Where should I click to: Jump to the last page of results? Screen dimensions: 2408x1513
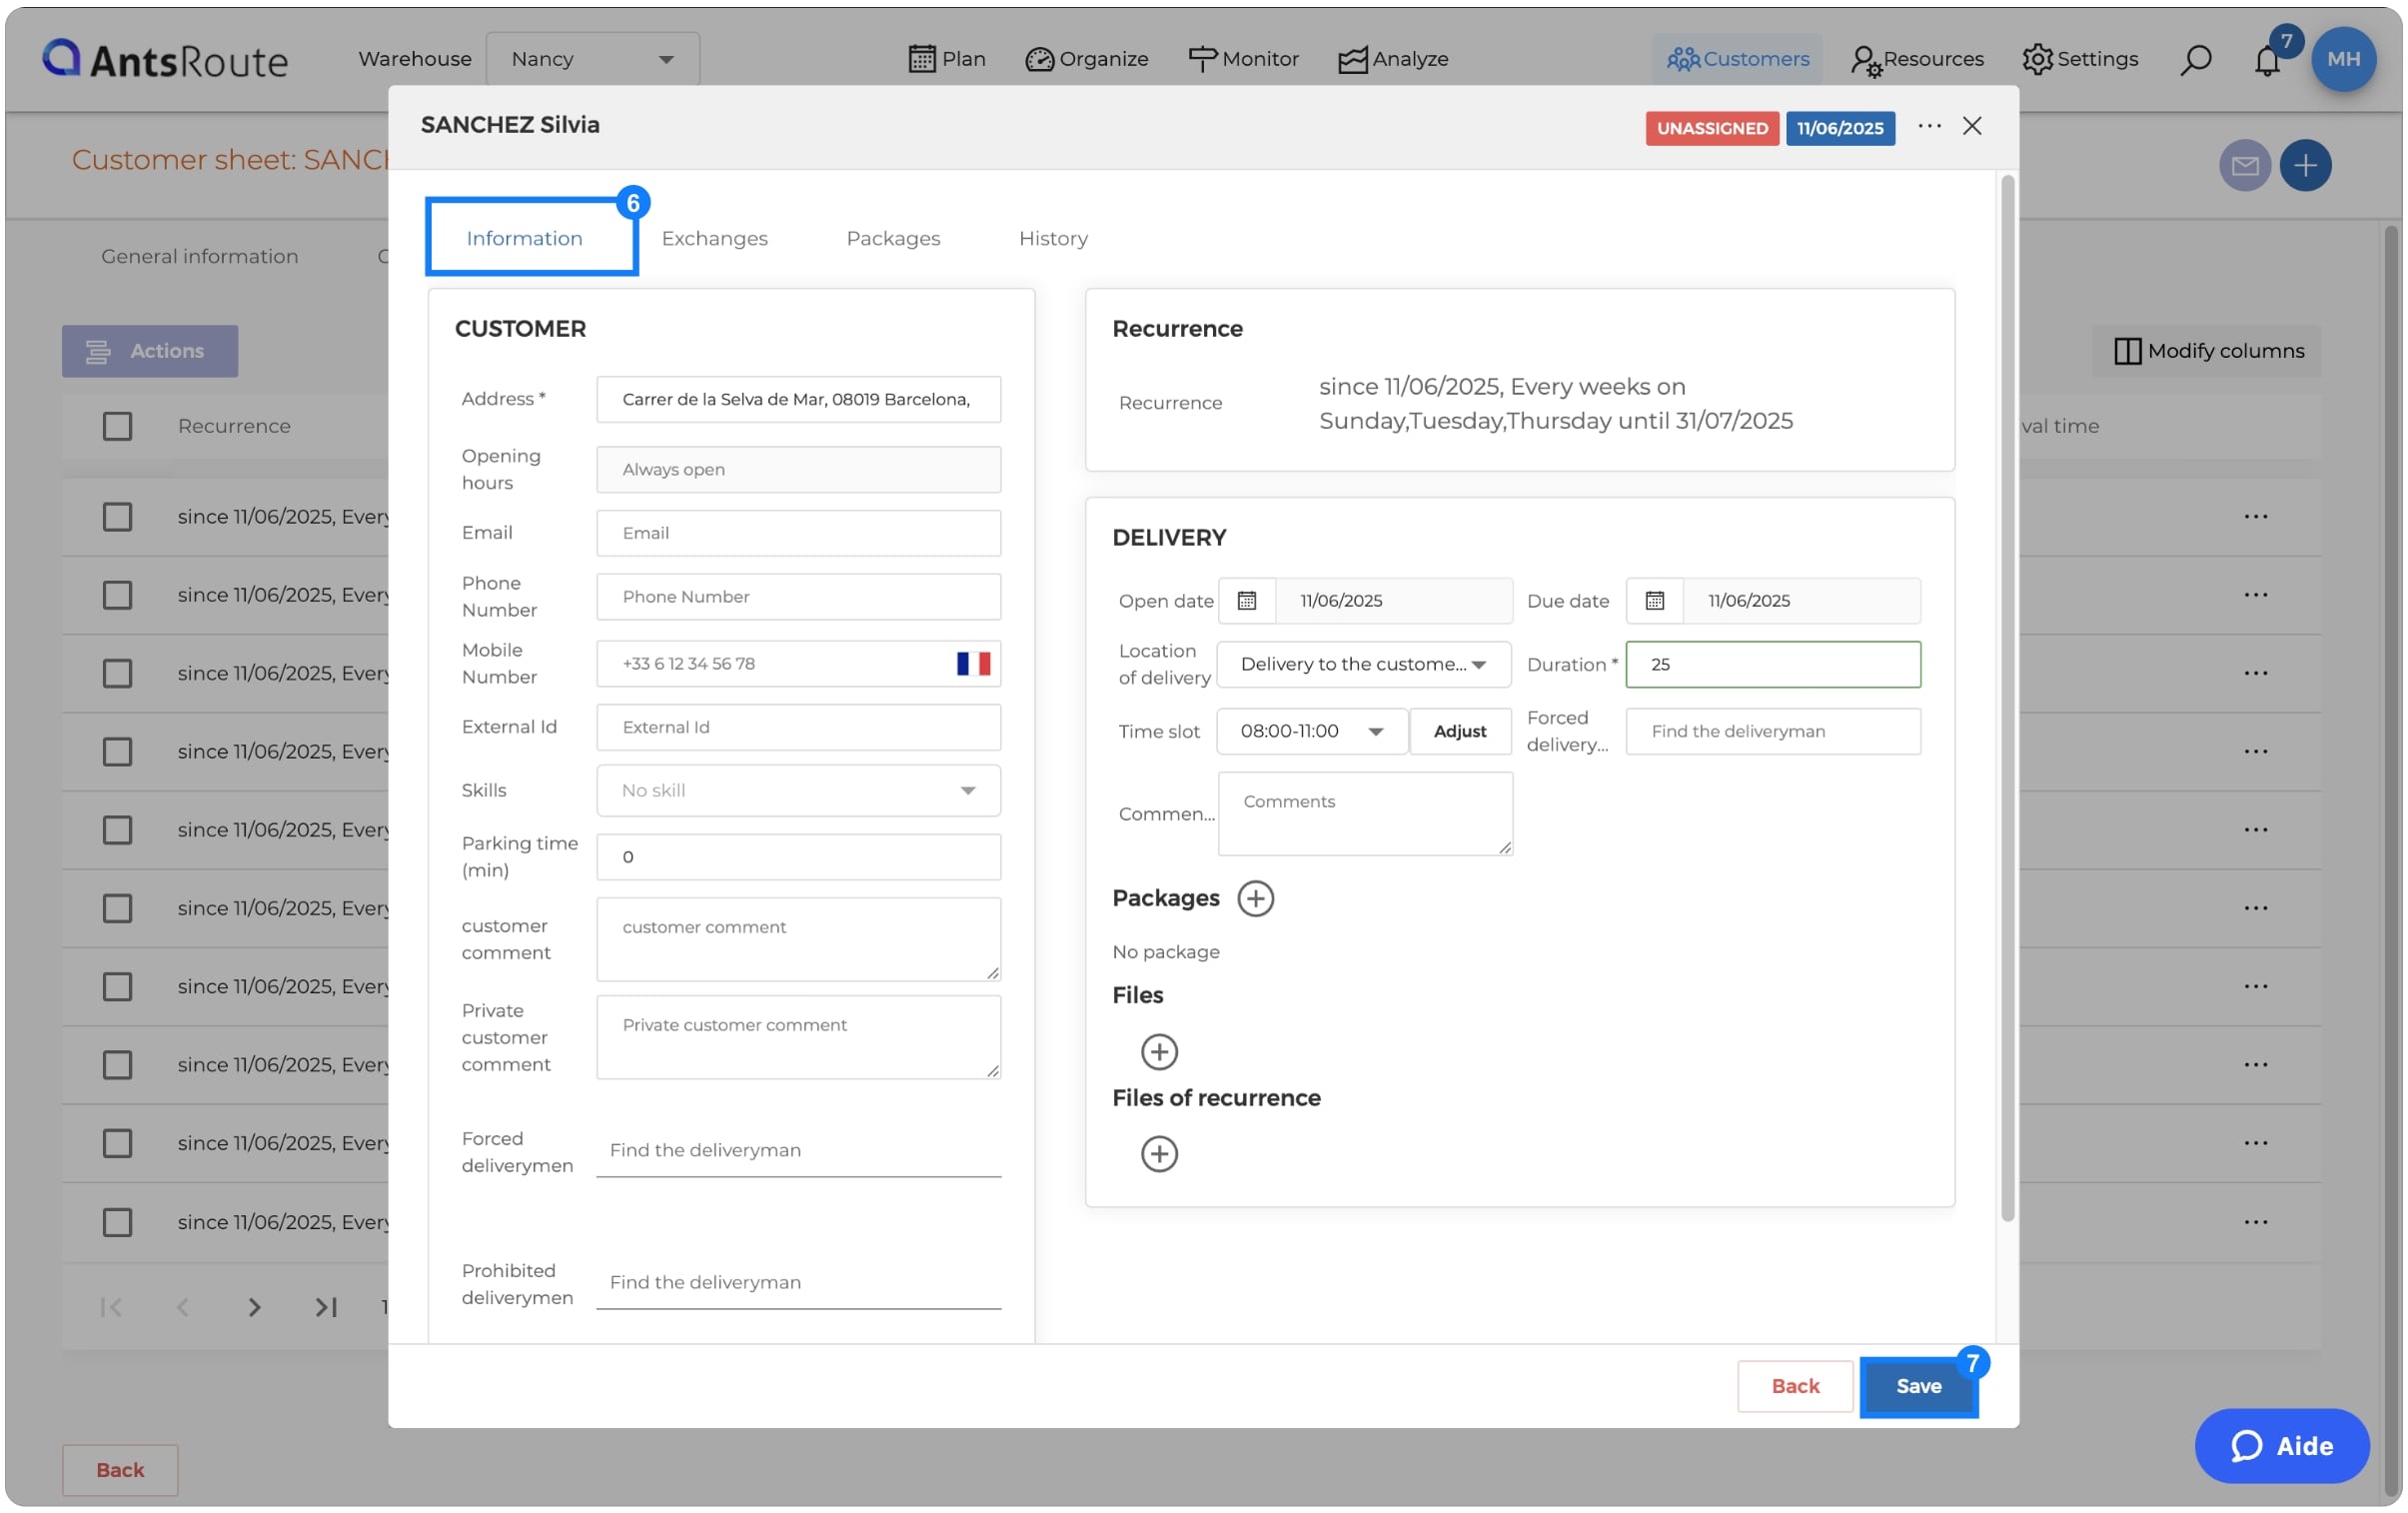(x=325, y=1306)
